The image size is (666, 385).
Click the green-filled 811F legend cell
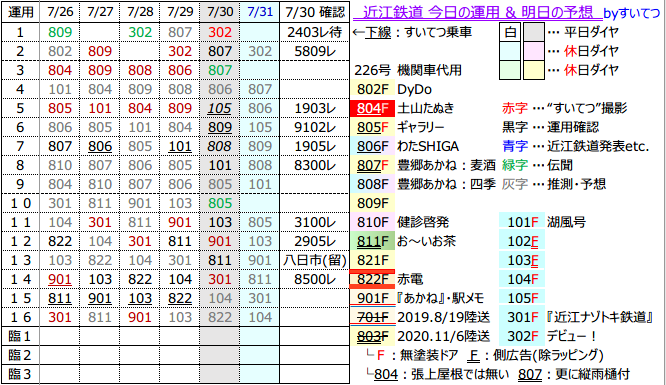point(373,241)
